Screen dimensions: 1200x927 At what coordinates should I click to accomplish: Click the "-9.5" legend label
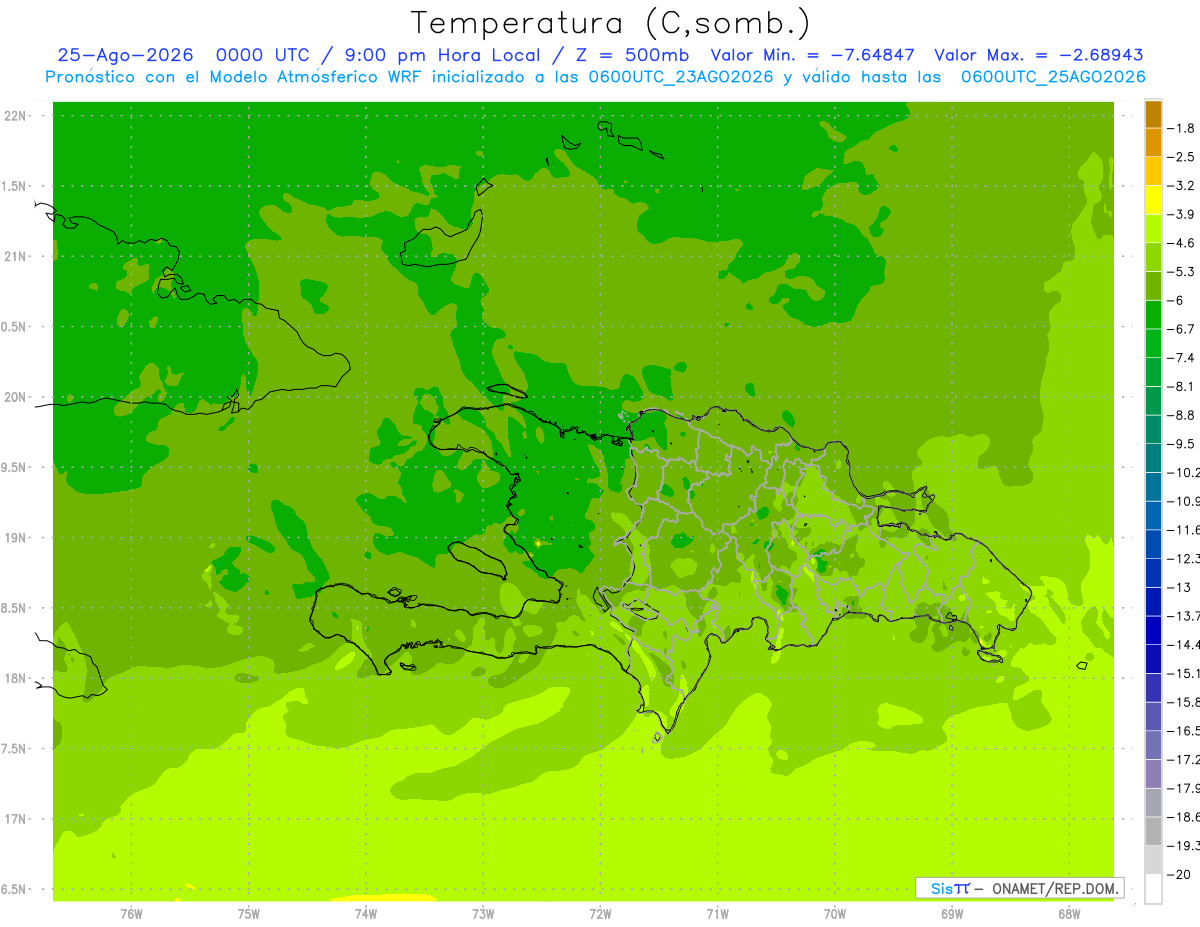(1183, 444)
